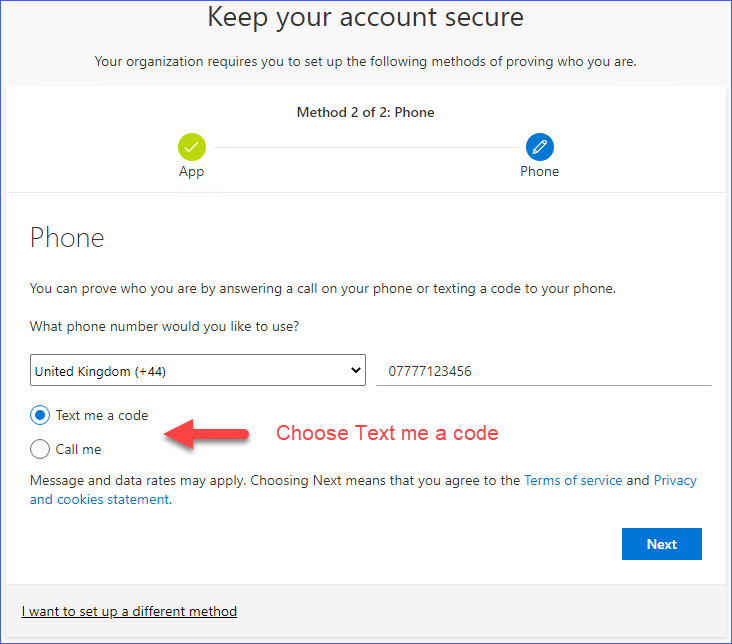The width and height of the screenshot is (732, 644).
Task: Click the What phone number question label
Action: 164,326
